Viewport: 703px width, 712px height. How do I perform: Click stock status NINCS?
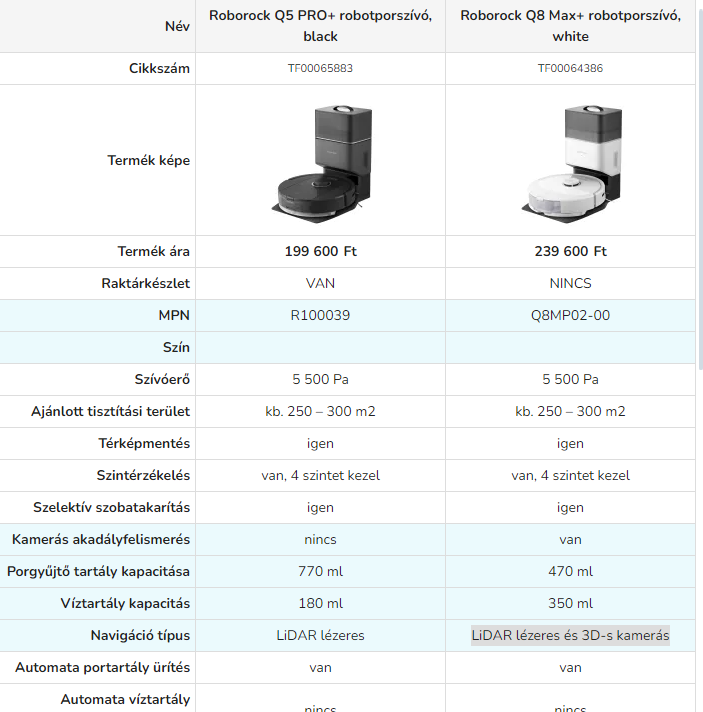(x=571, y=283)
